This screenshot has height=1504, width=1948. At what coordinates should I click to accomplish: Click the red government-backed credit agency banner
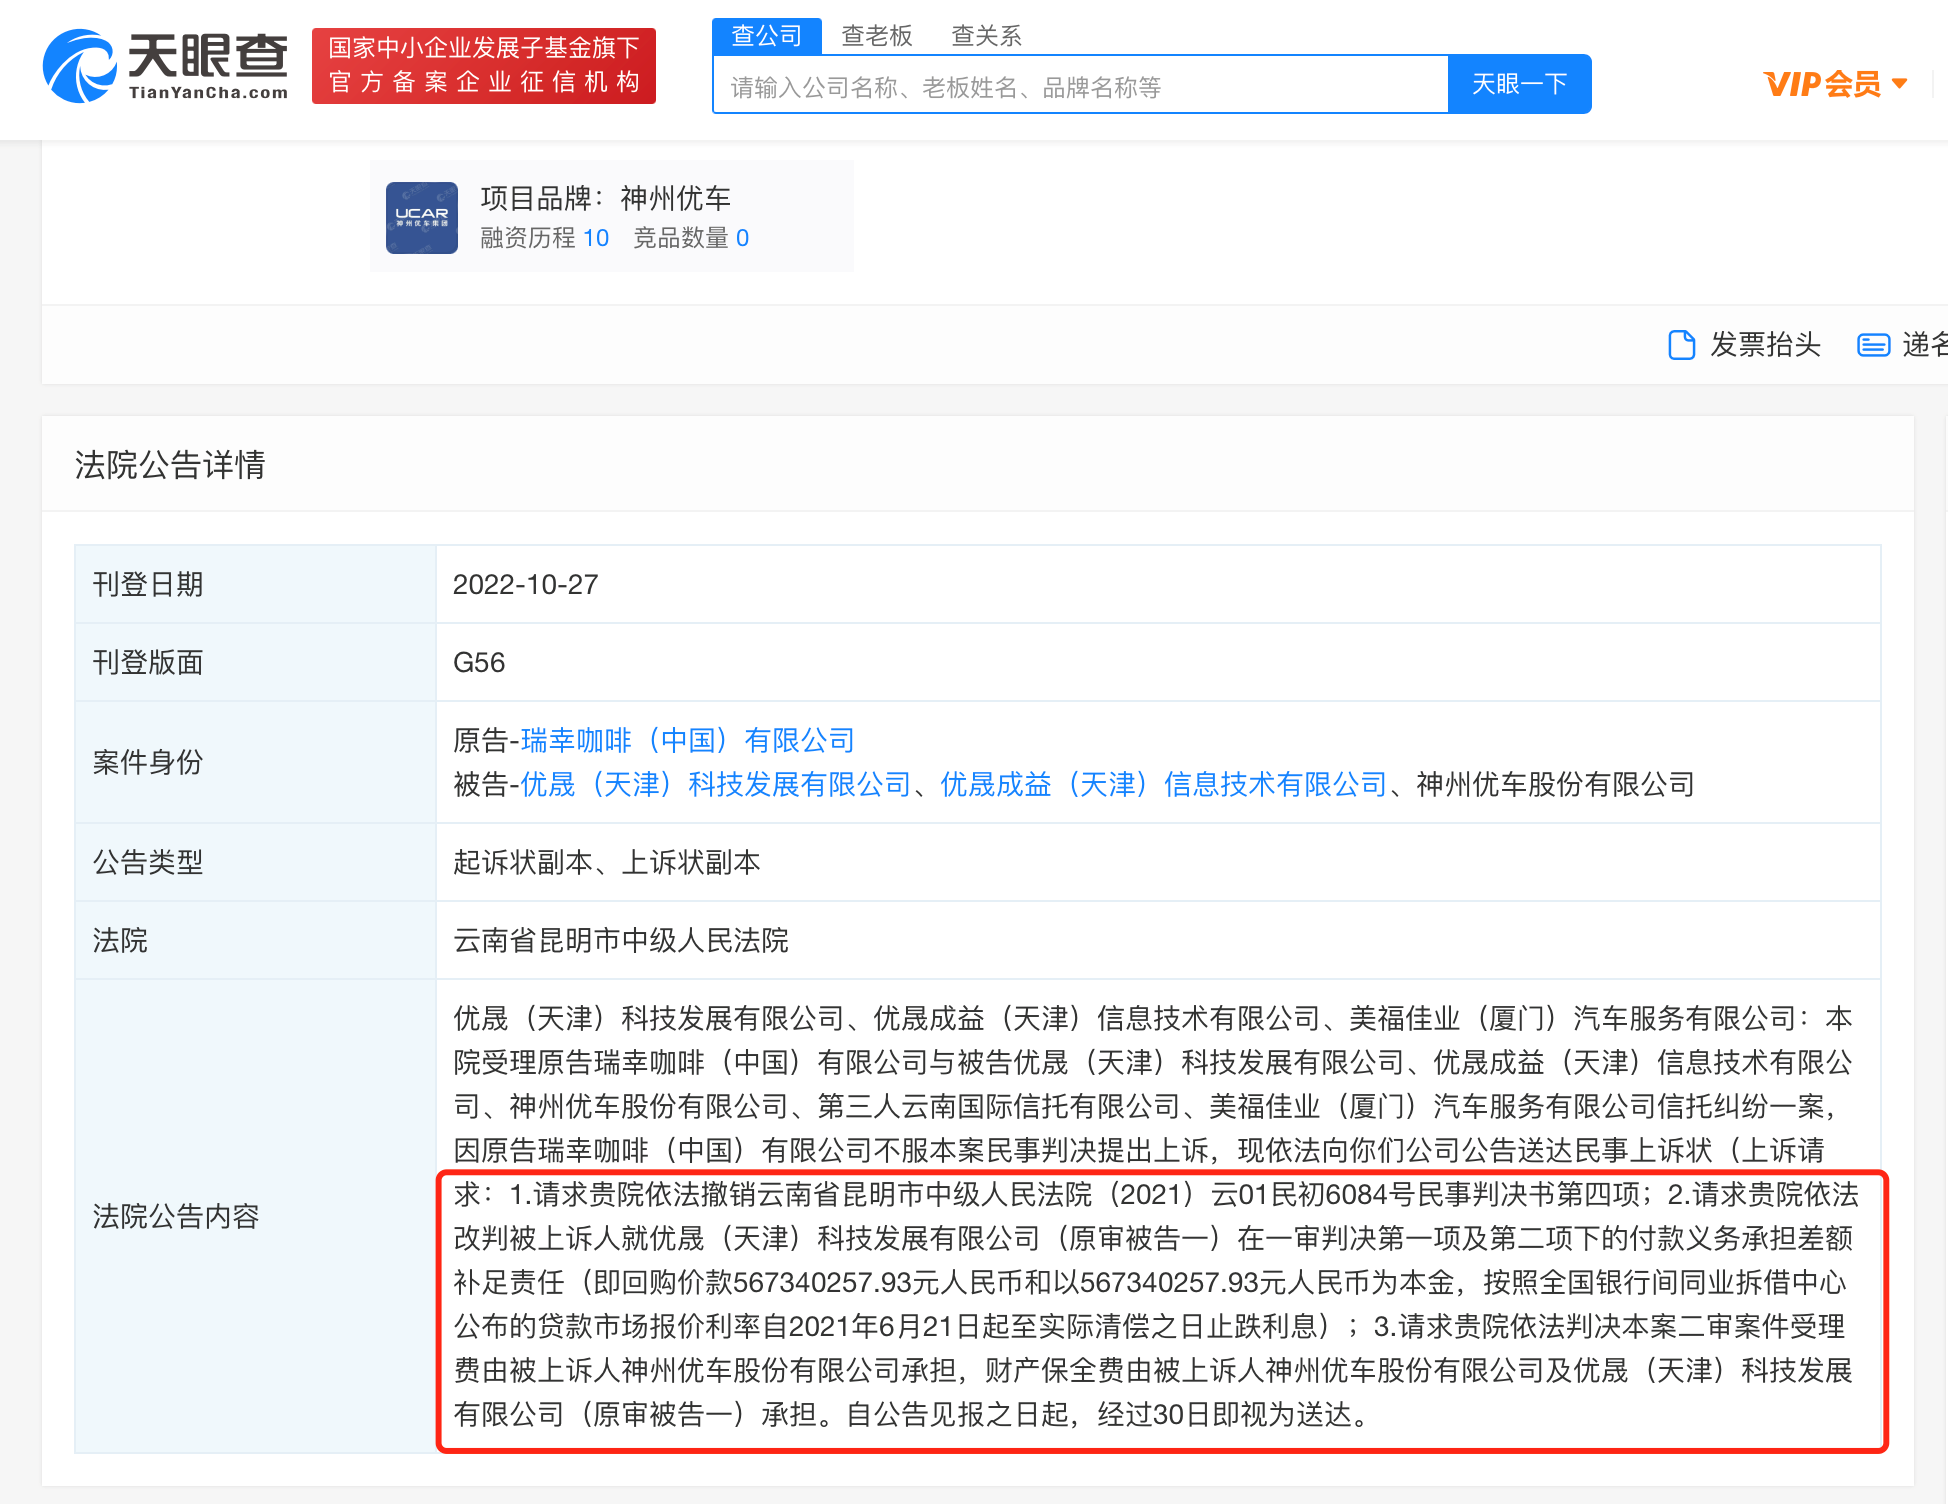(484, 66)
